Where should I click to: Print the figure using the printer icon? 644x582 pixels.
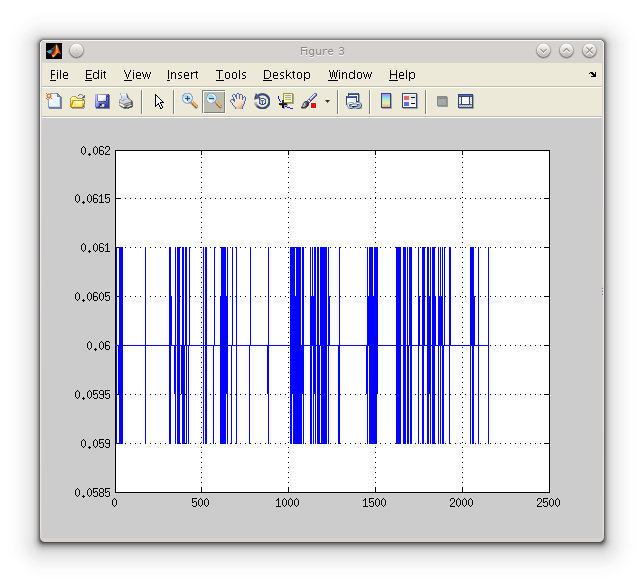pyautogui.click(x=126, y=101)
